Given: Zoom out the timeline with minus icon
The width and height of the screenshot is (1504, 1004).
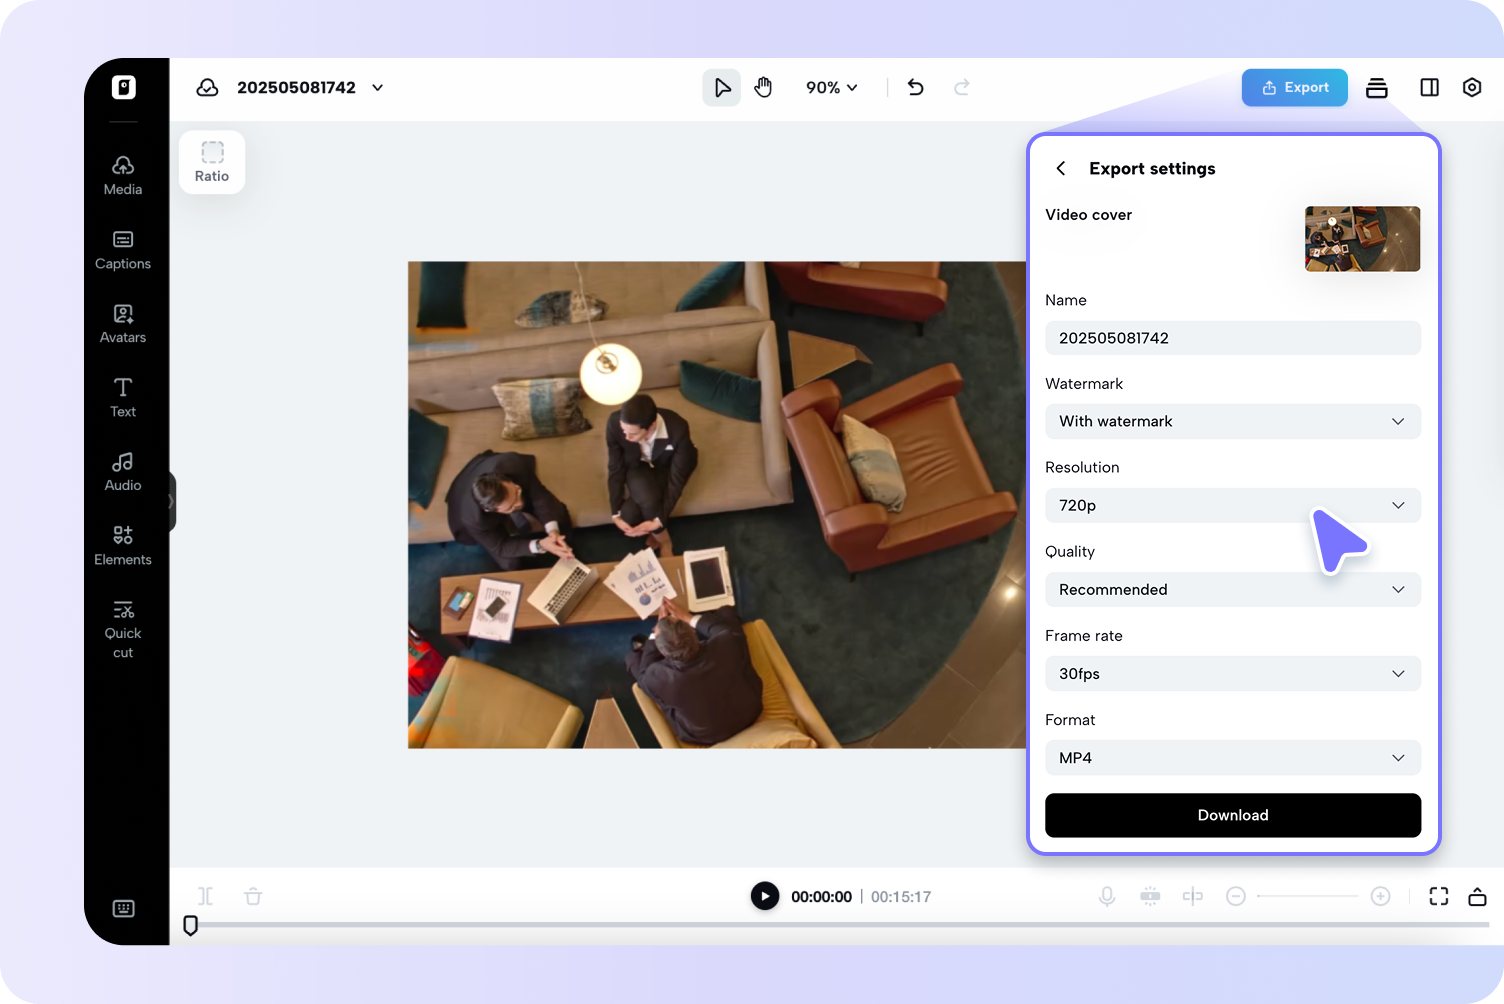Looking at the screenshot, I should [1236, 896].
